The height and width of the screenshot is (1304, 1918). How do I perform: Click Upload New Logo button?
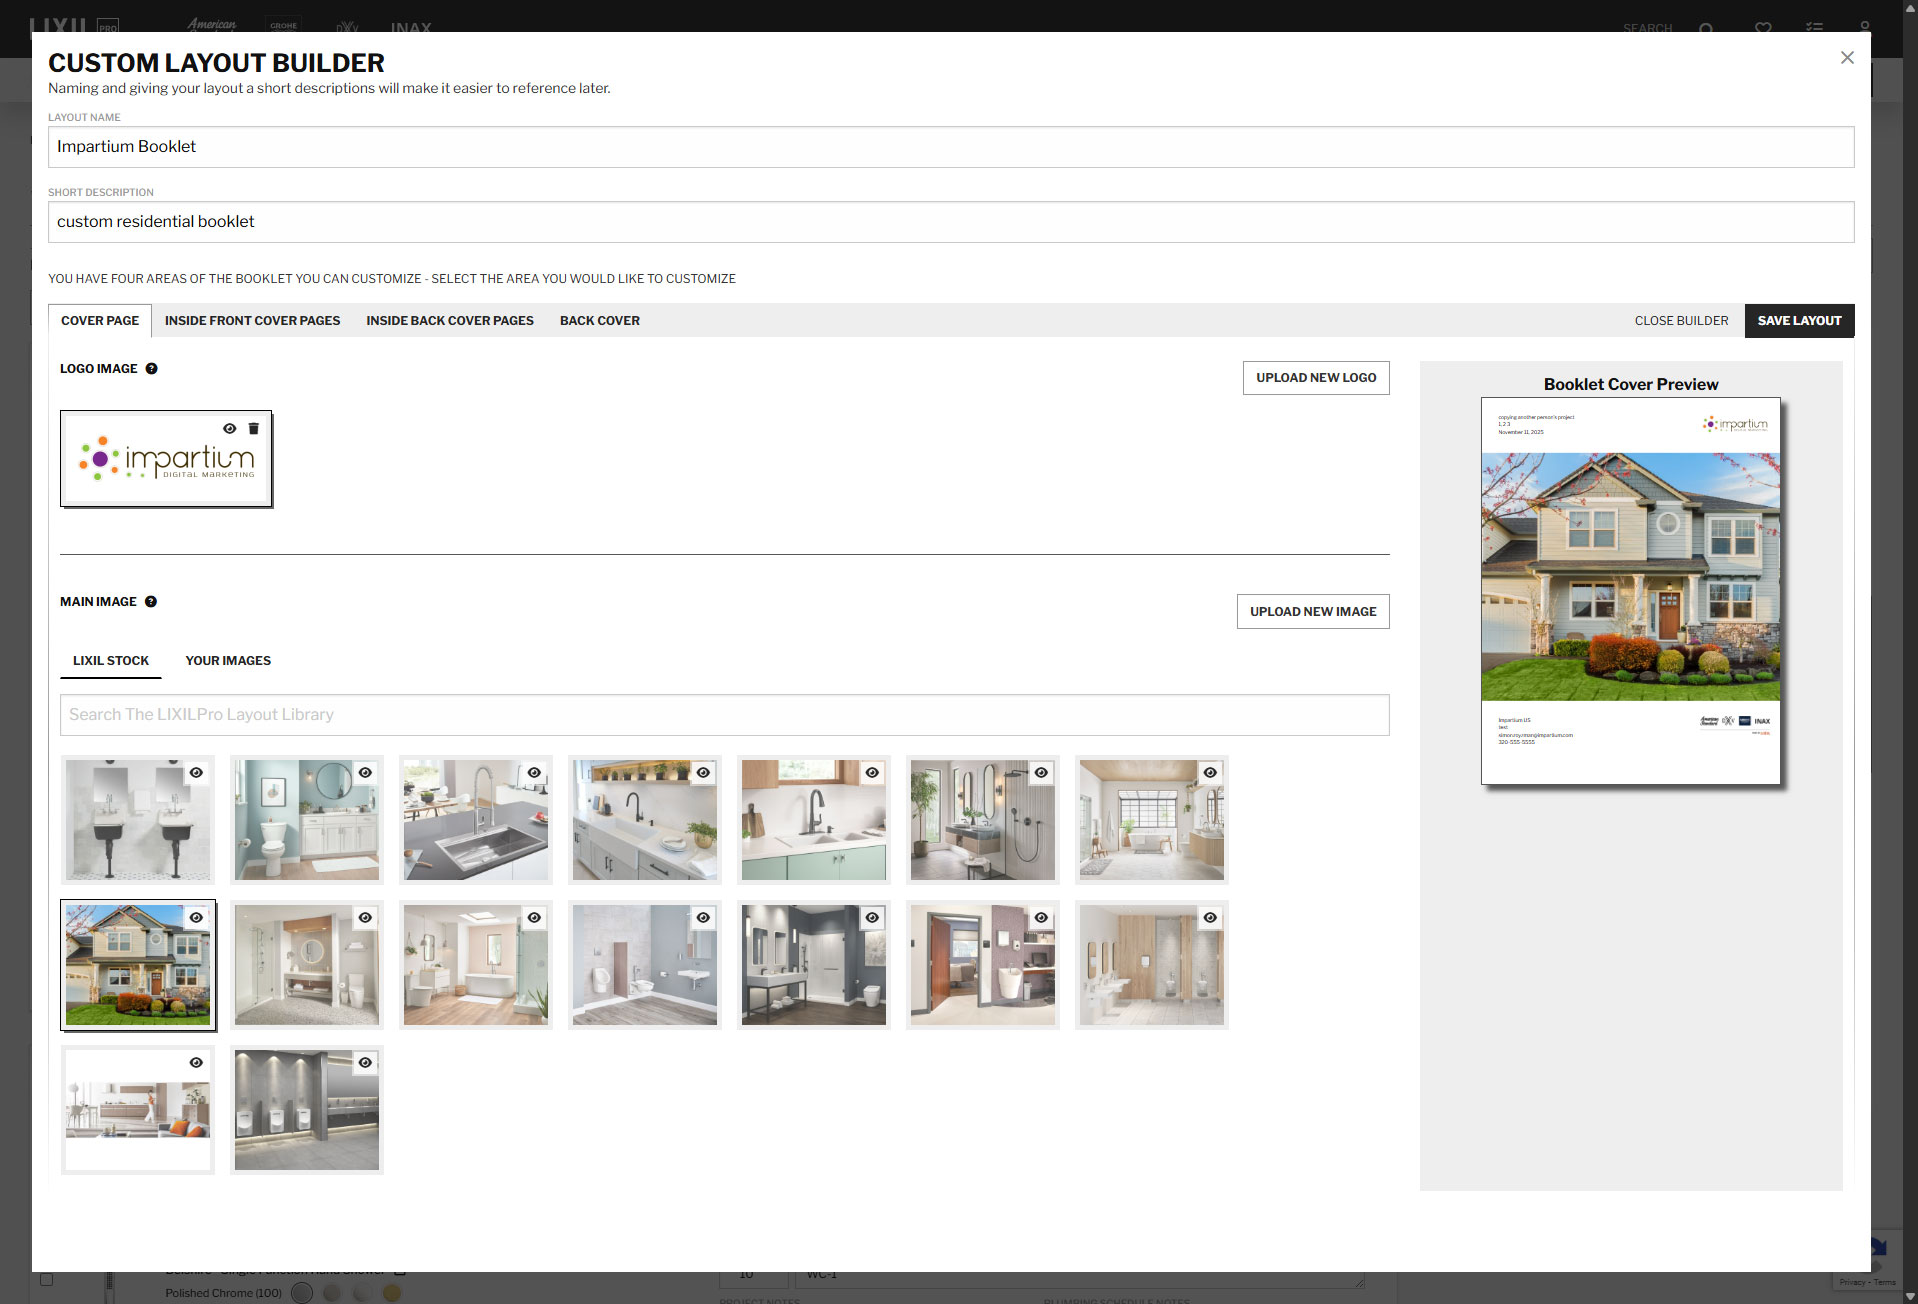tap(1316, 378)
